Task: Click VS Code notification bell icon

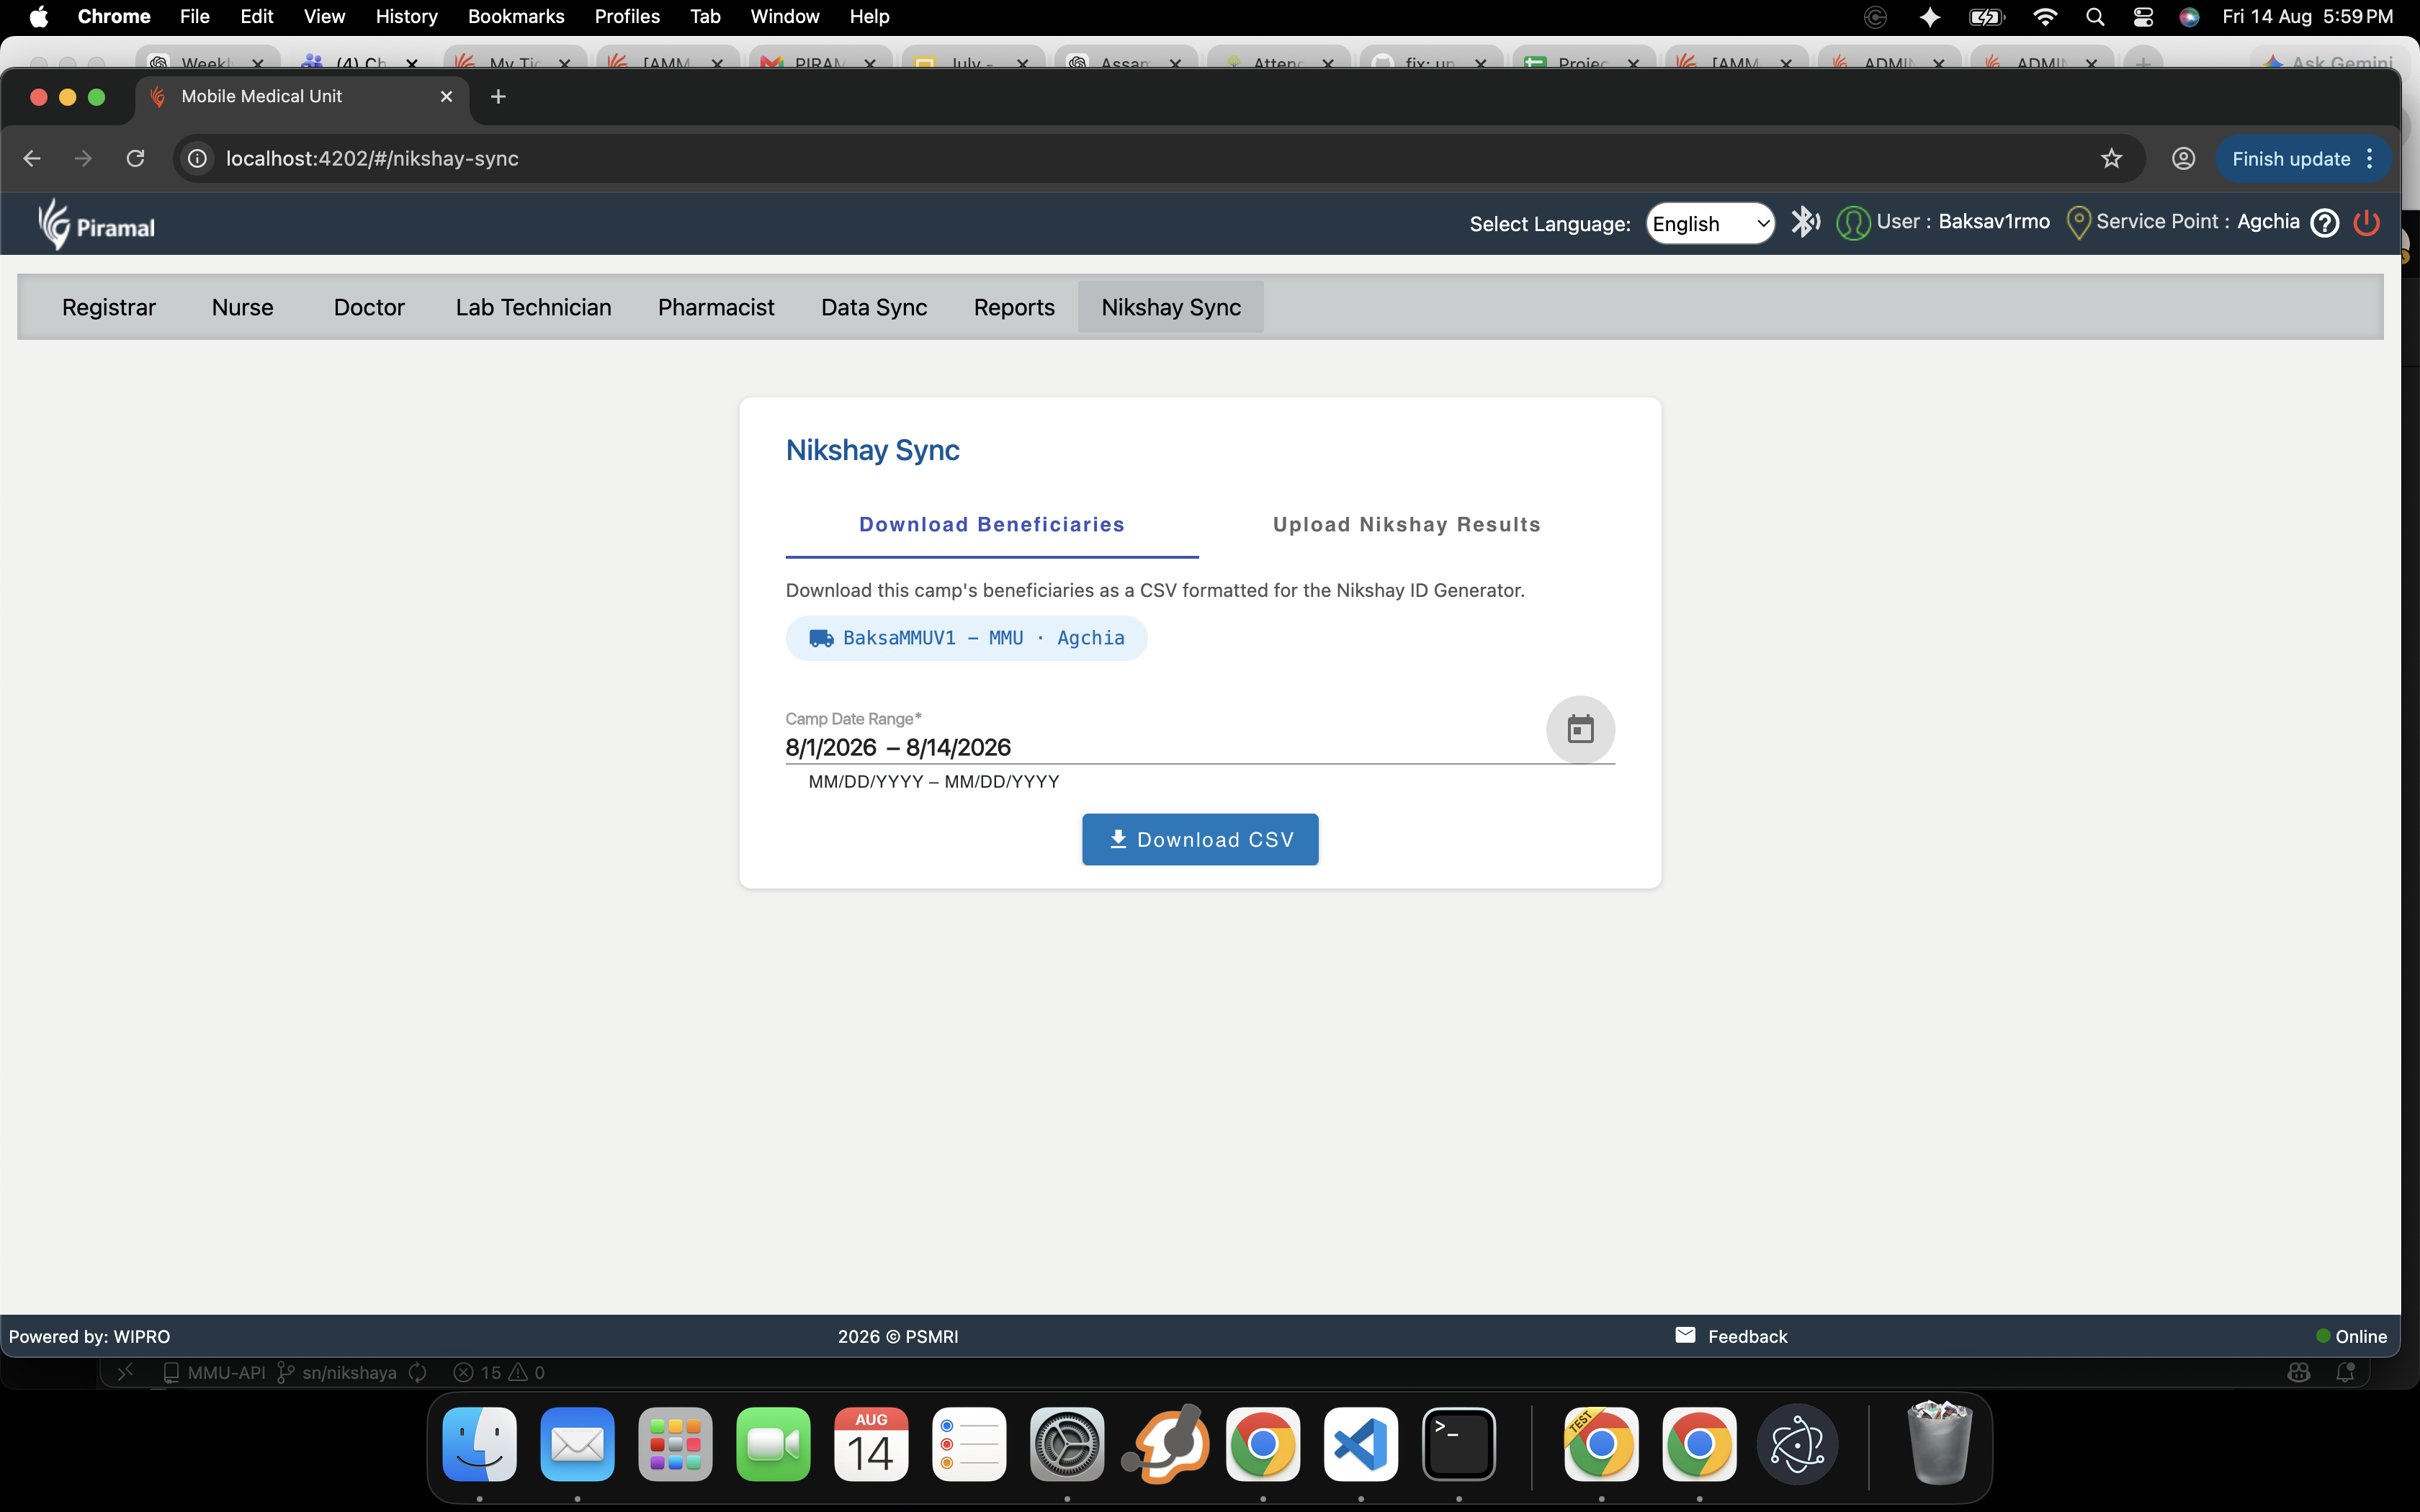Action: [x=2345, y=1373]
